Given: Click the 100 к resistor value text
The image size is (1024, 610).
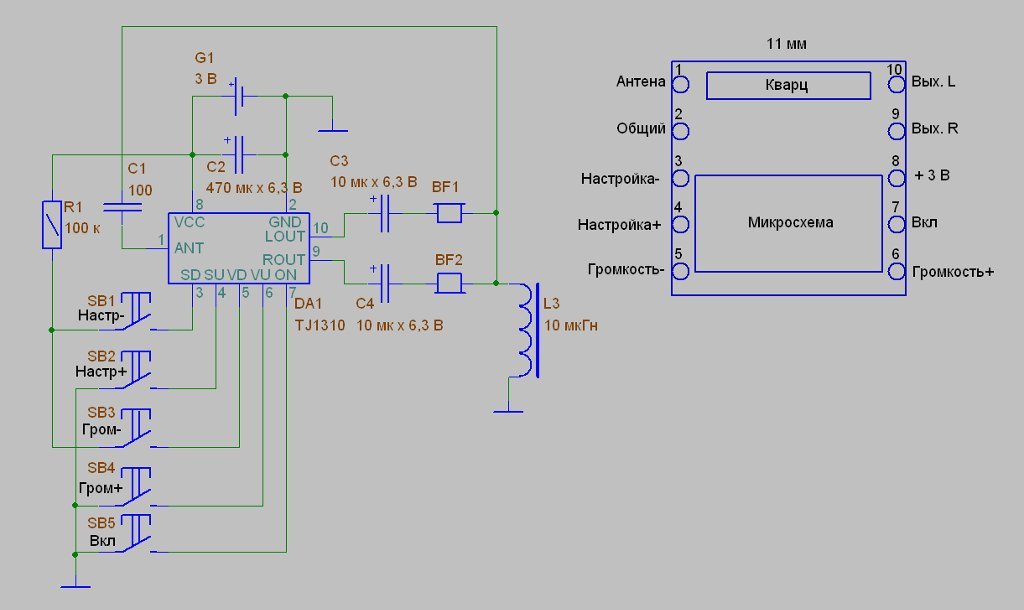Looking at the screenshot, I should pos(82,228).
